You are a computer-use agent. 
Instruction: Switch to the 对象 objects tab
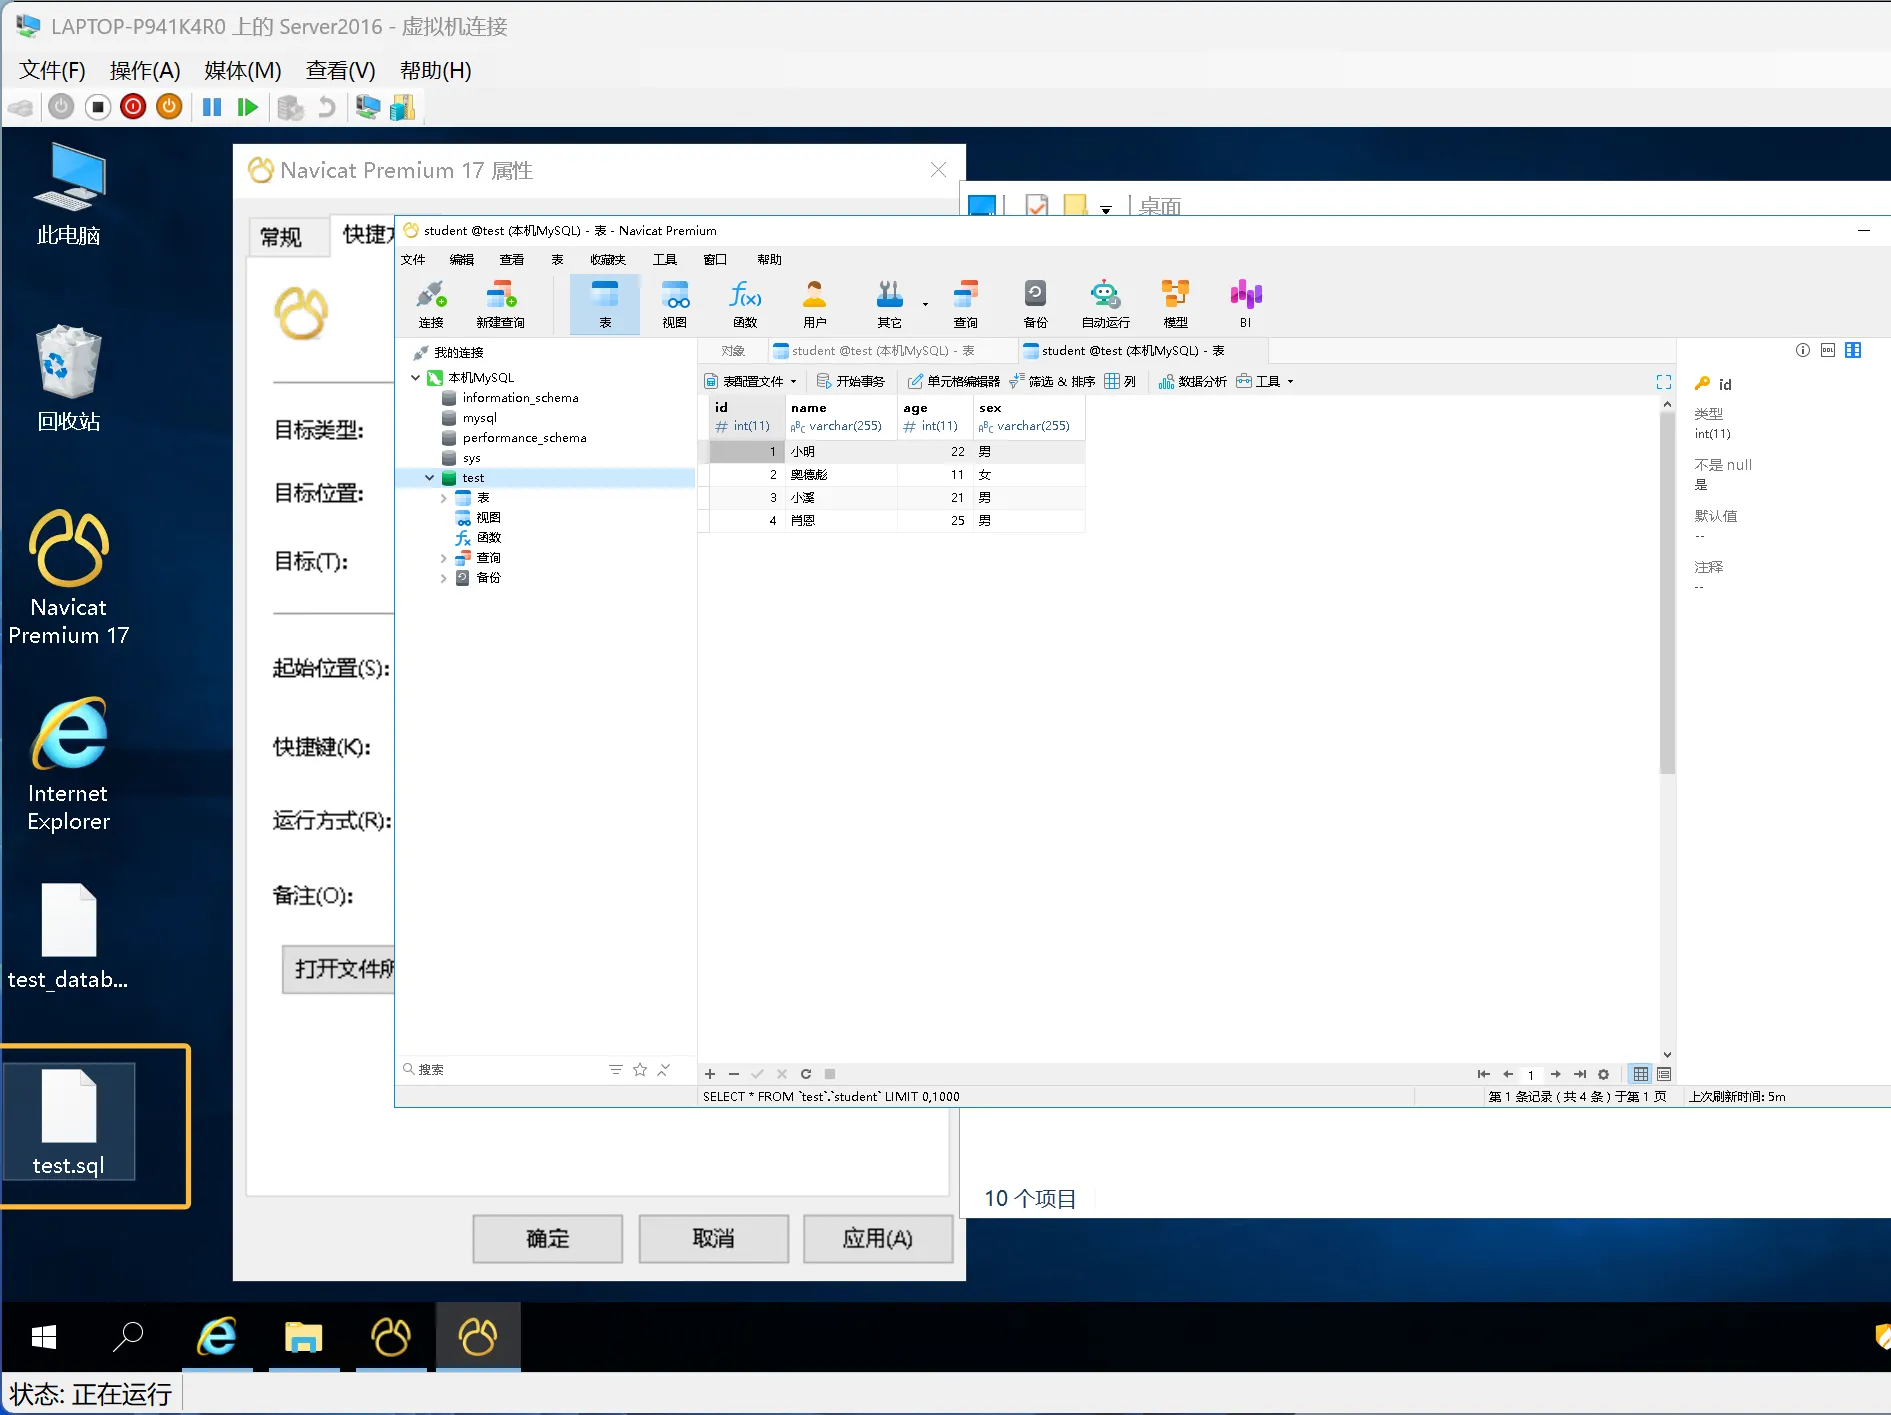pos(733,351)
